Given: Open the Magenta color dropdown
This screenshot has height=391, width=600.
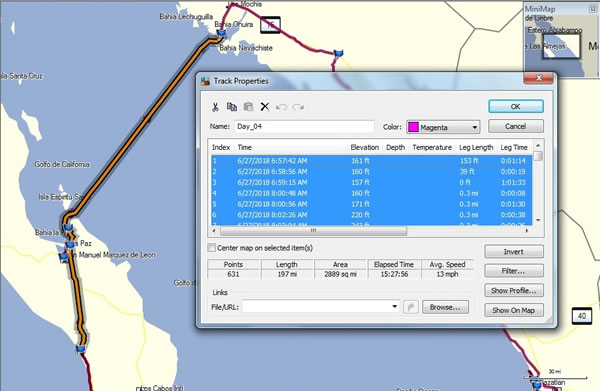Looking at the screenshot, I should coord(474,127).
